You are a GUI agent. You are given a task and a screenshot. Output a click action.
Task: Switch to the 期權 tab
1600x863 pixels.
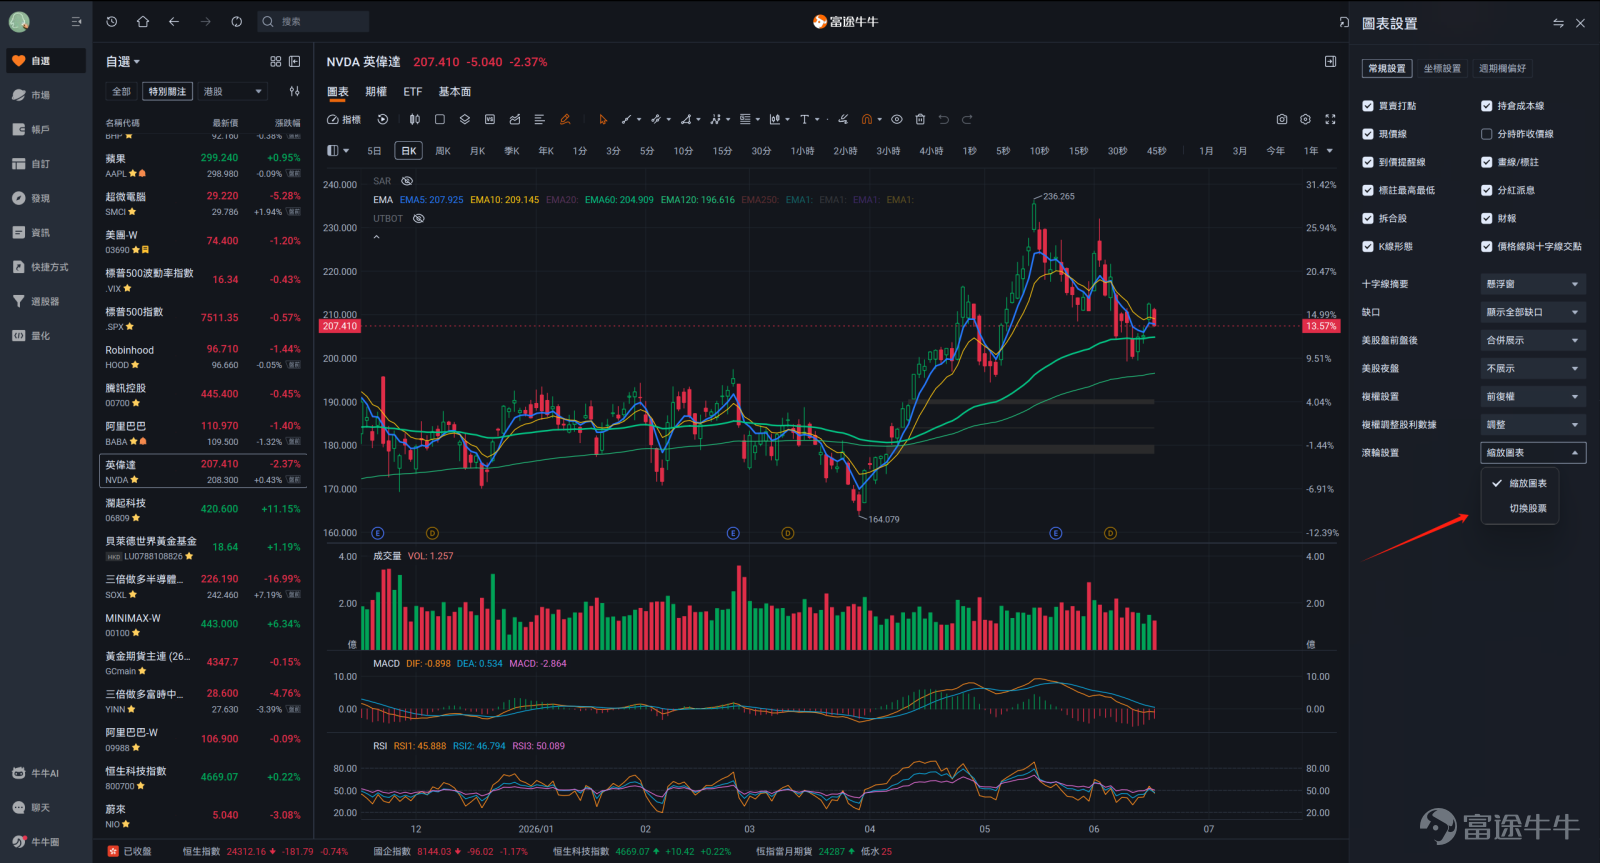(376, 91)
